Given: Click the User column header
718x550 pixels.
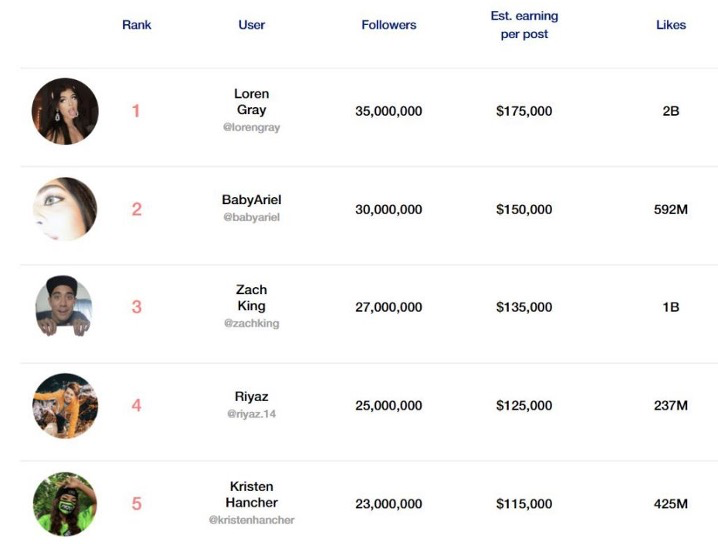Looking at the screenshot, I should coord(252,25).
